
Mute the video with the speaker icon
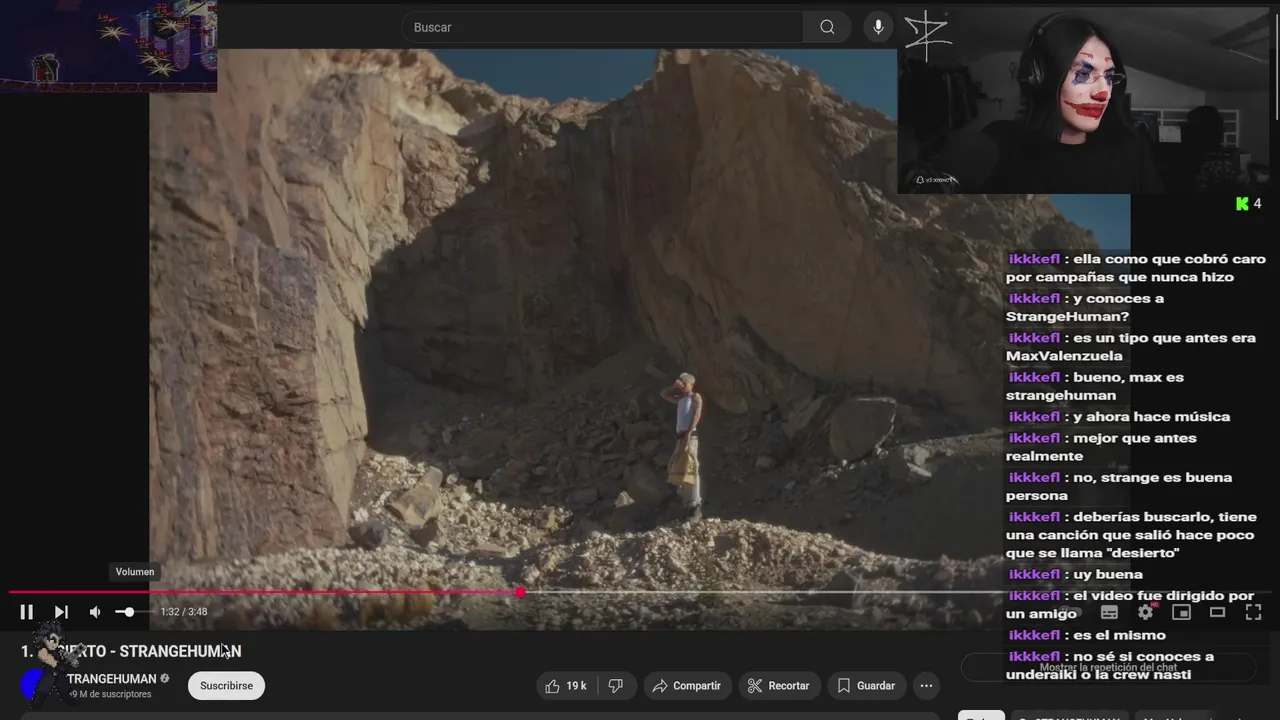point(95,612)
